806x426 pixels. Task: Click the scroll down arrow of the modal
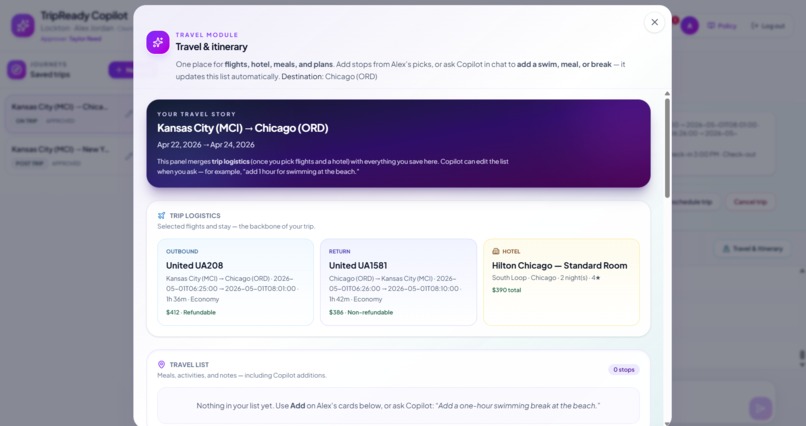667,422
